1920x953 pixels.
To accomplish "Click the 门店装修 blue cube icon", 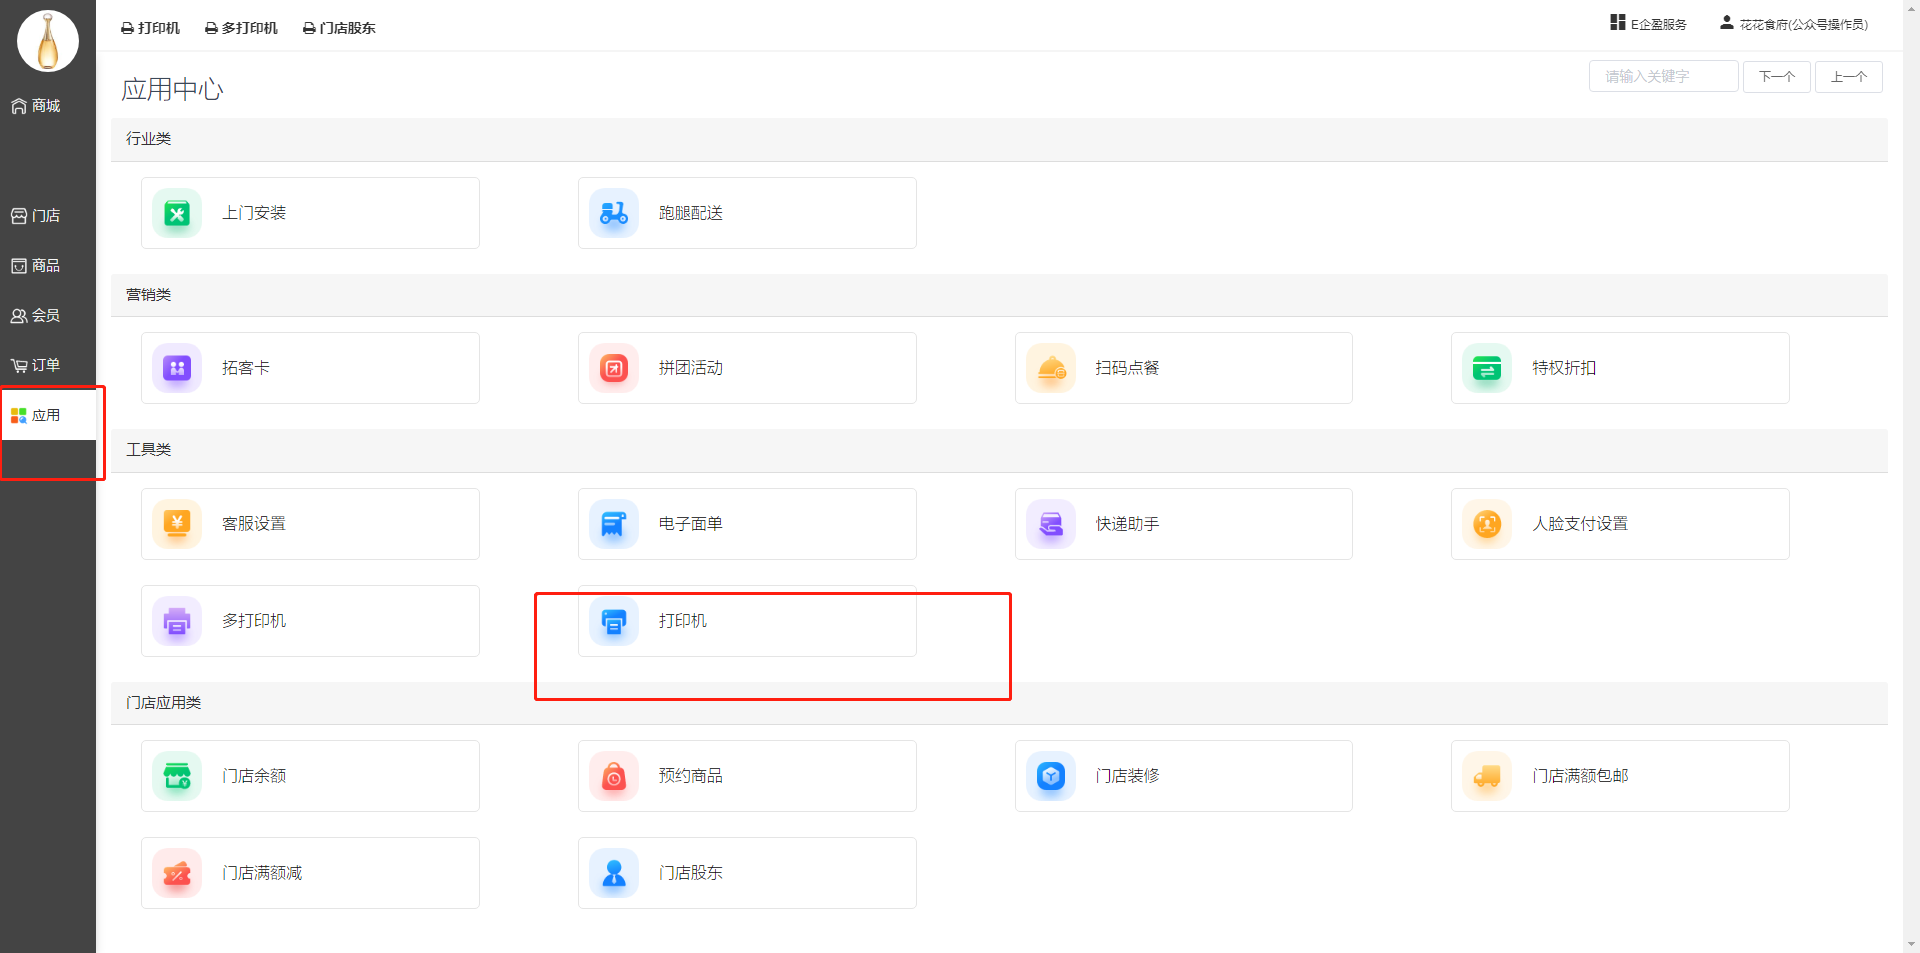I will (1050, 776).
